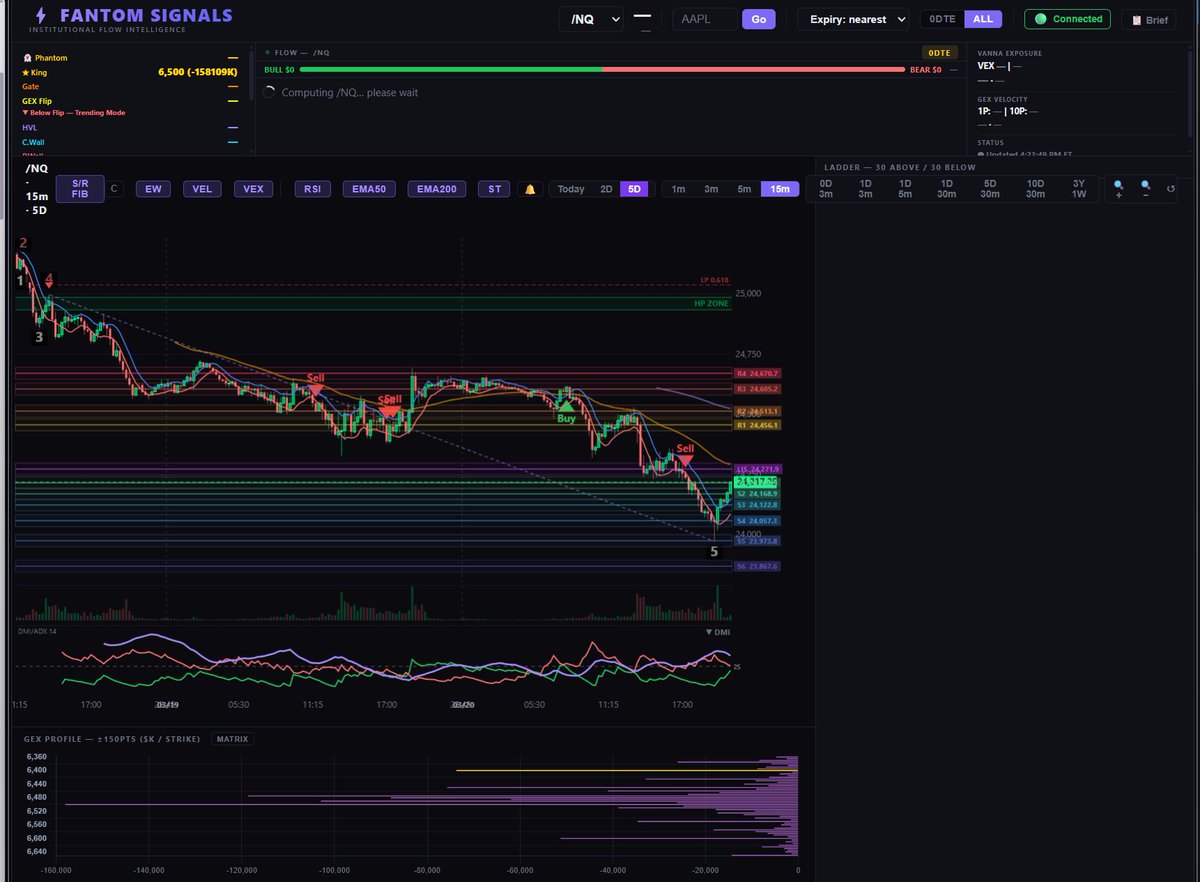The image size is (1200, 882).
Task: Select the 2D range tab
Action: 606,189
